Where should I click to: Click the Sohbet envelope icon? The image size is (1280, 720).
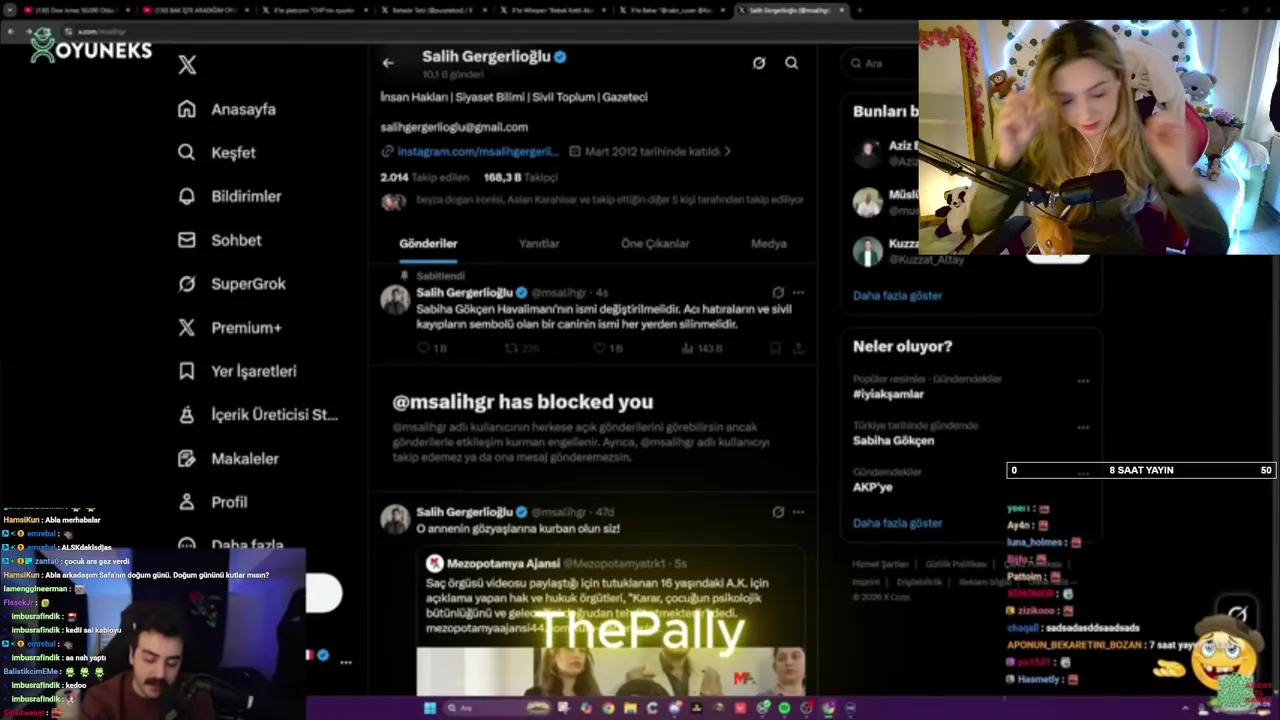tap(187, 240)
